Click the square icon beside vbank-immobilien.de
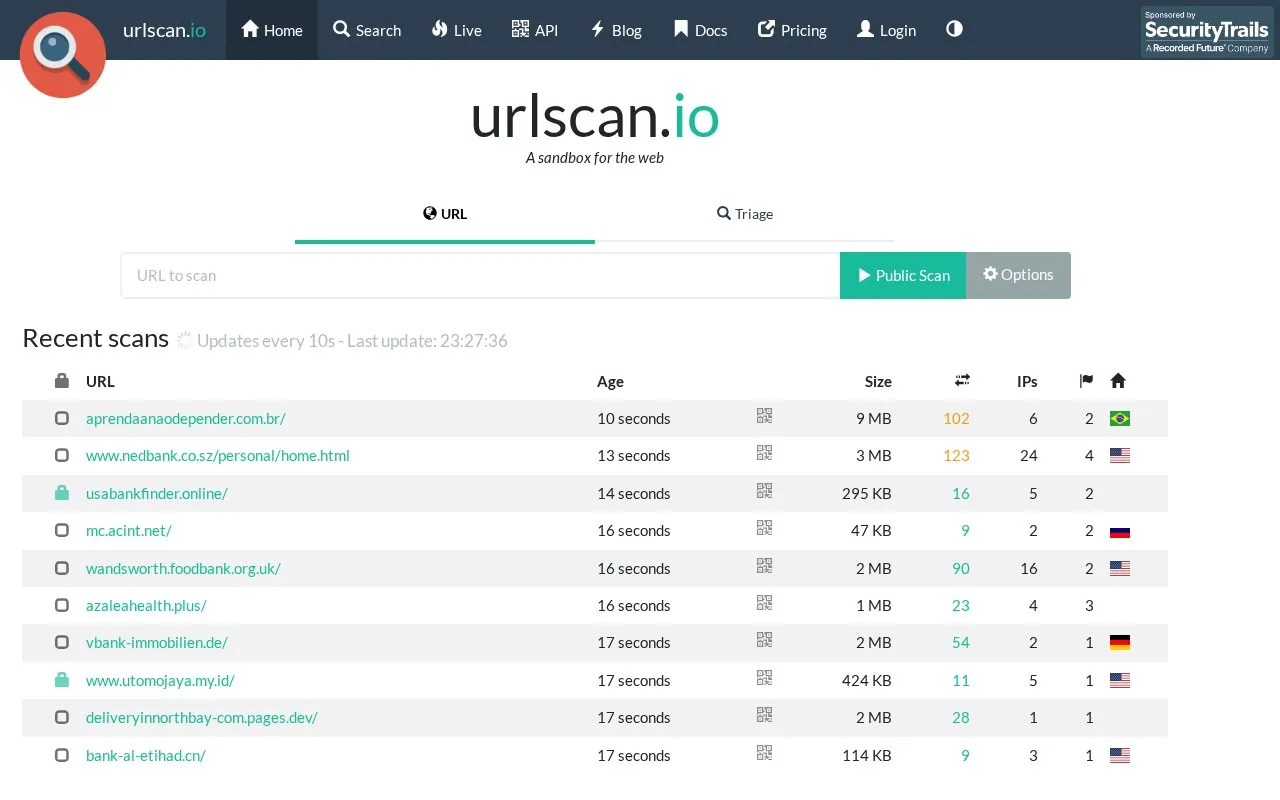 point(62,642)
